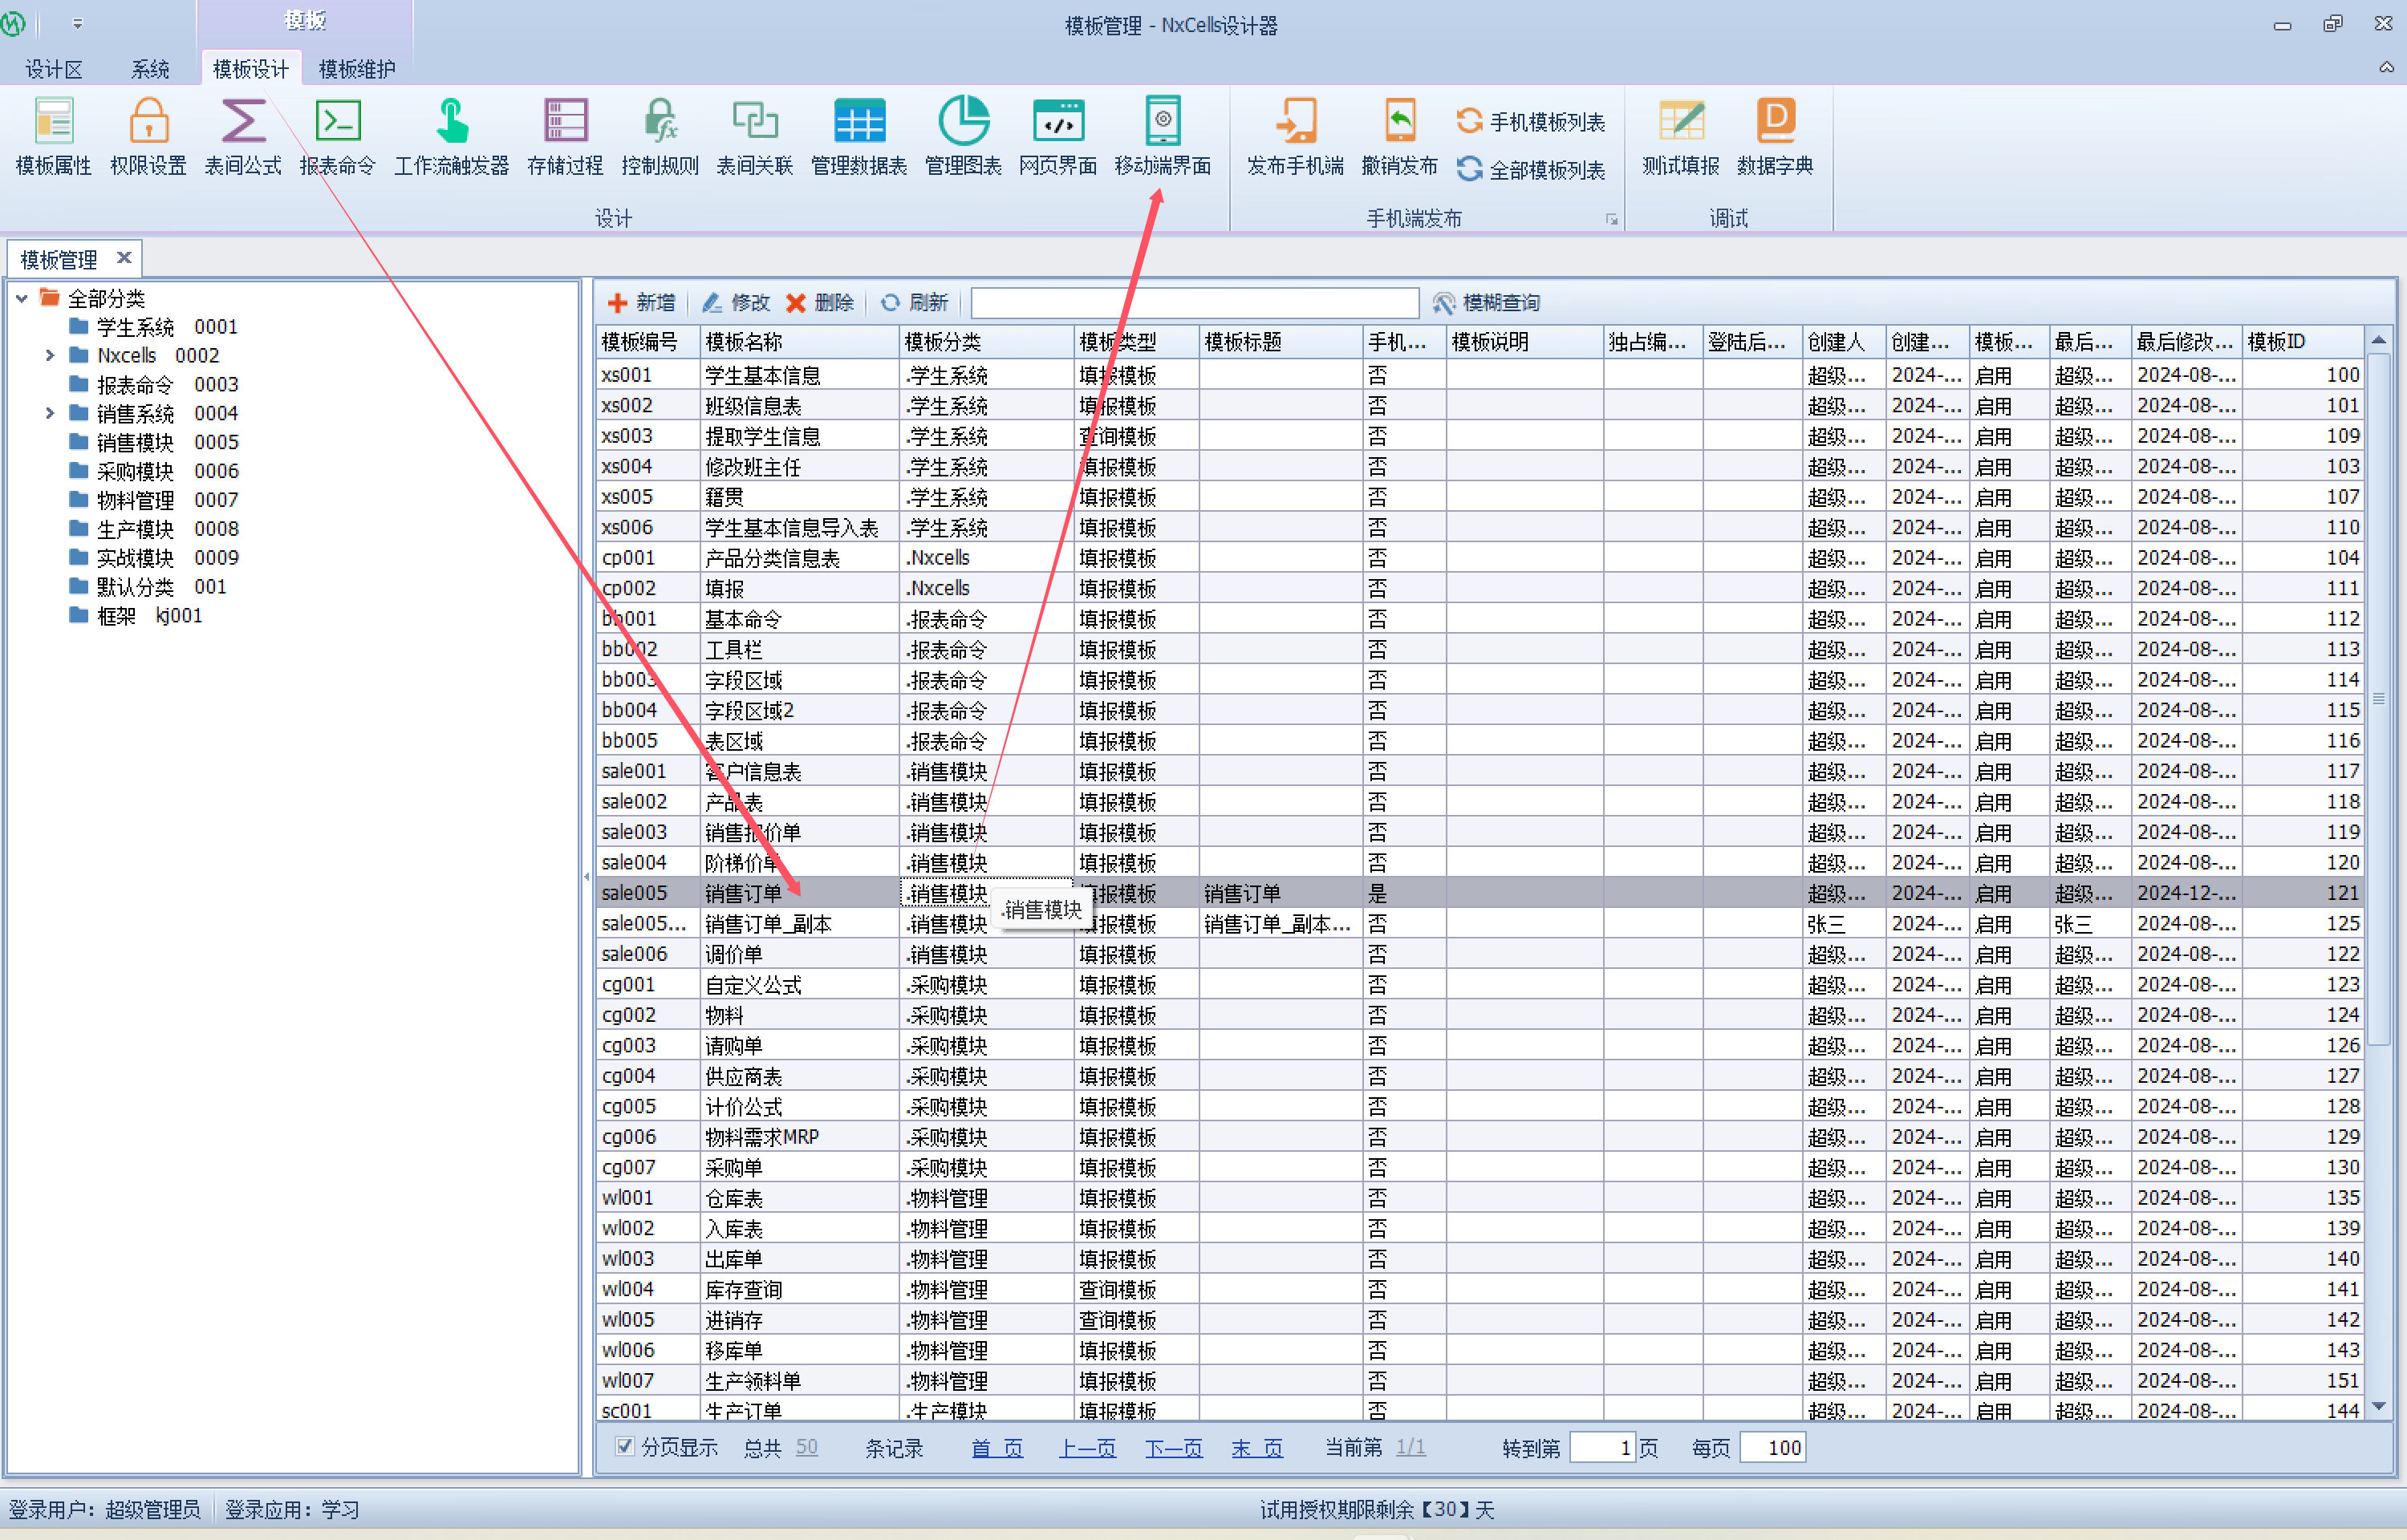
Task: Go to 下一页 next page link
Action: pyautogui.click(x=1173, y=1448)
